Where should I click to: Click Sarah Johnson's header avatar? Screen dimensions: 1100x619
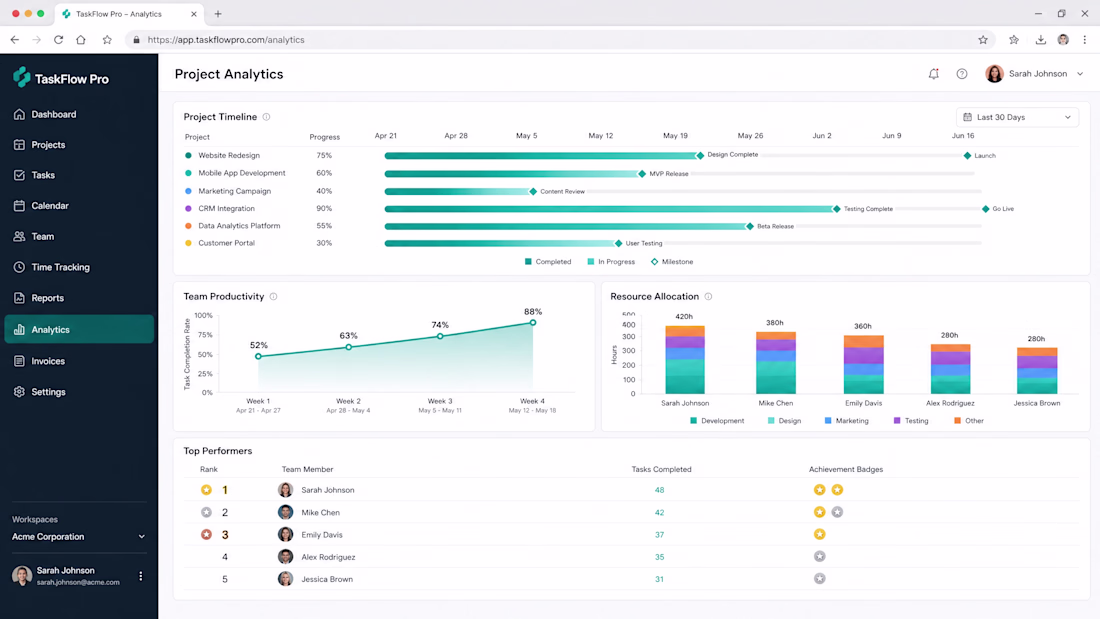[994, 74]
